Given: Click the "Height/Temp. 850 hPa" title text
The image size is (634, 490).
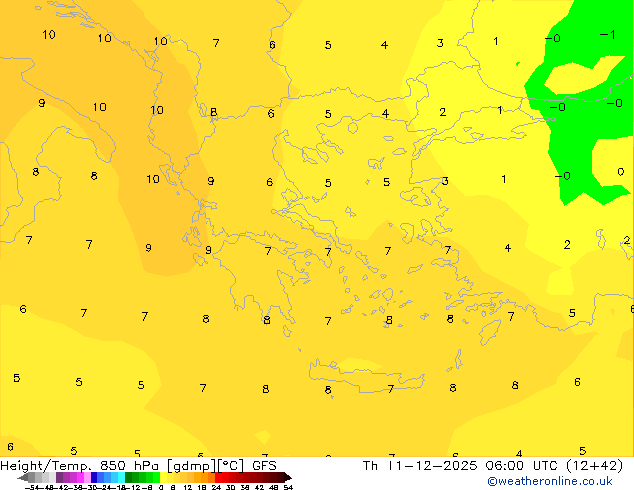Looking at the screenshot, I should point(81,466).
